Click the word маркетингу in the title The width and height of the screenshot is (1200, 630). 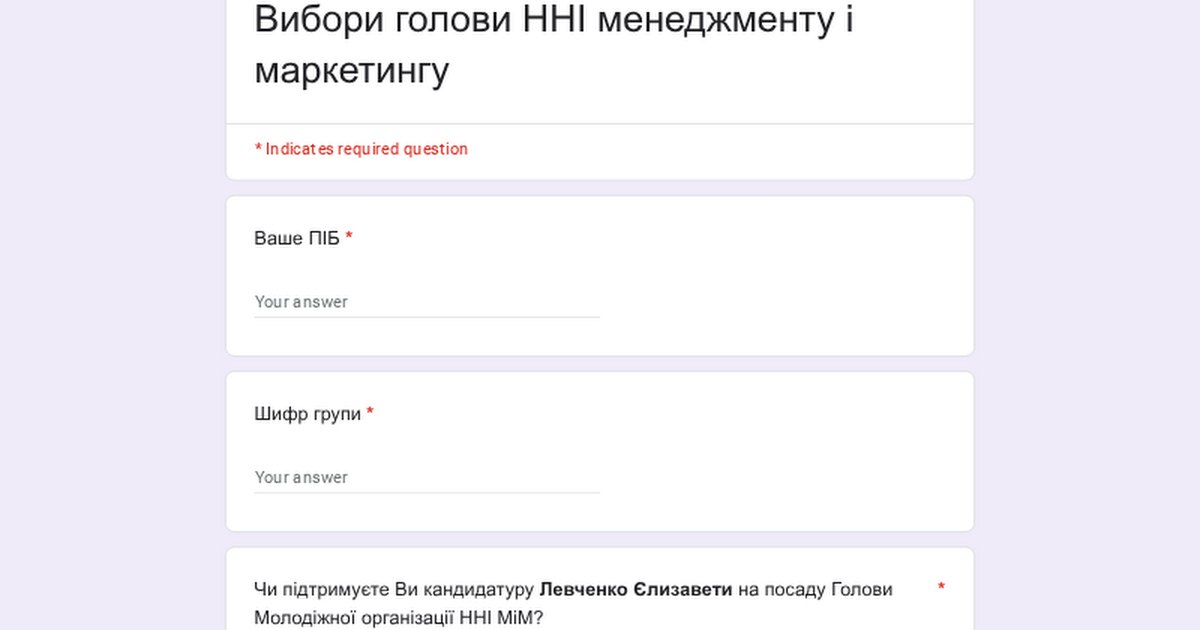352,70
